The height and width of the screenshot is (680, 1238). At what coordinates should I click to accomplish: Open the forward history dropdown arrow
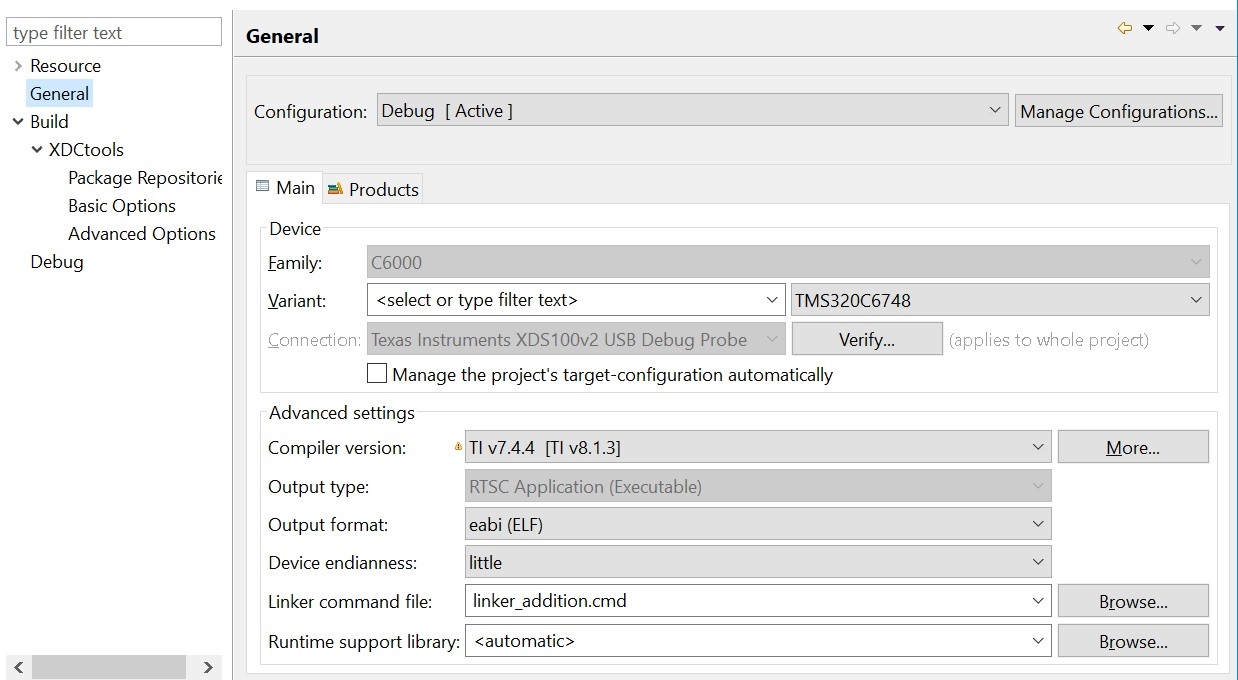click(1197, 28)
